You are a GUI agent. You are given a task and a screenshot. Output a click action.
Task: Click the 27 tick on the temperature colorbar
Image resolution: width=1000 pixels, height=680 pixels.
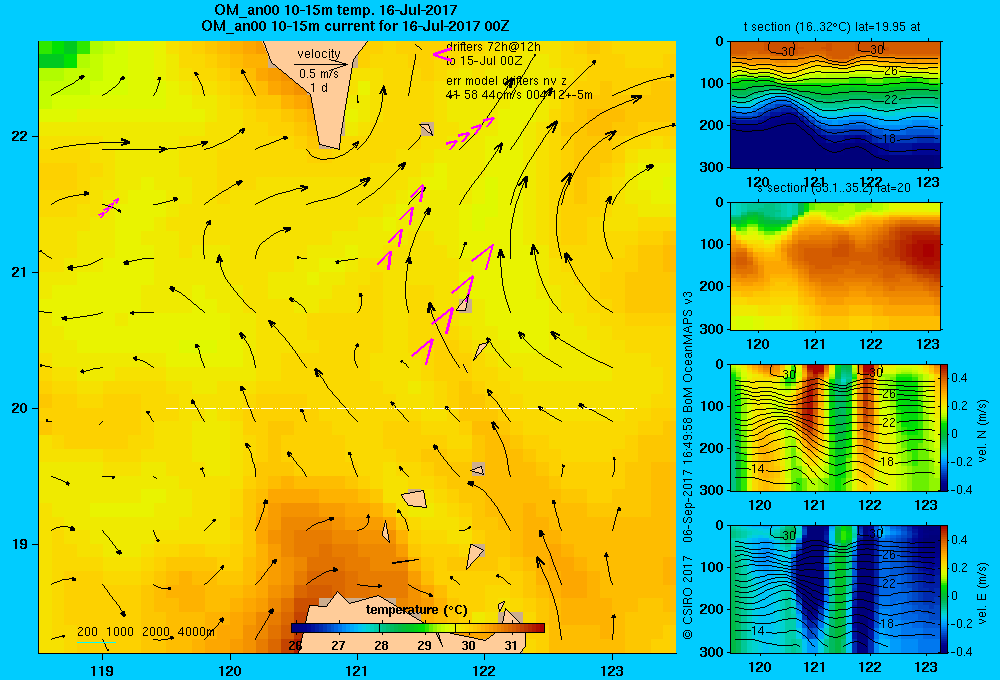(x=338, y=646)
